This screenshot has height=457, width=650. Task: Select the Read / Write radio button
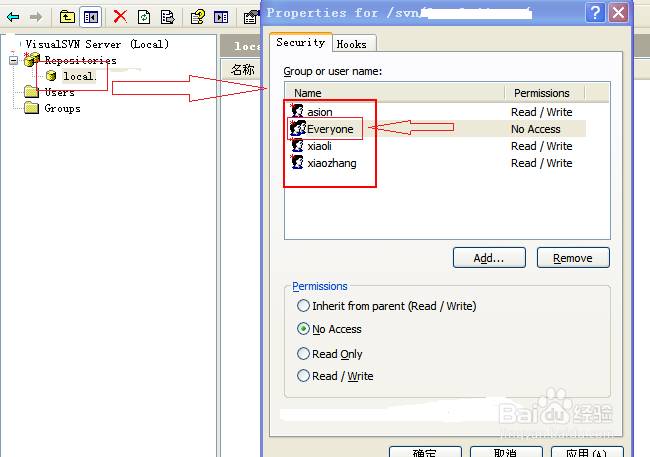(x=303, y=376)
